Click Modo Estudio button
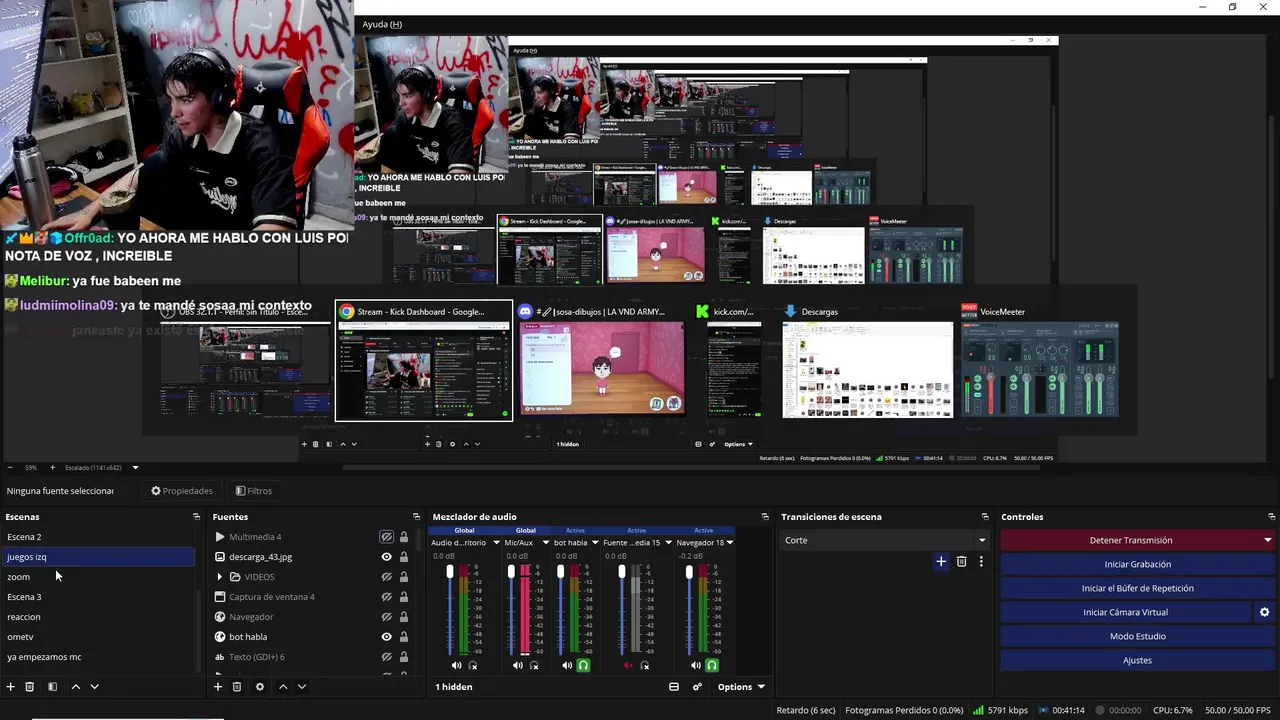 (1138, 636)
